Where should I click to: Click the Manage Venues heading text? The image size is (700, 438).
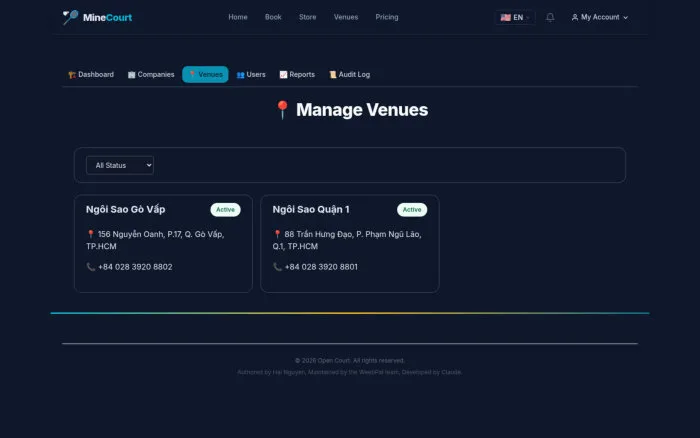click(x=362, y=110)
